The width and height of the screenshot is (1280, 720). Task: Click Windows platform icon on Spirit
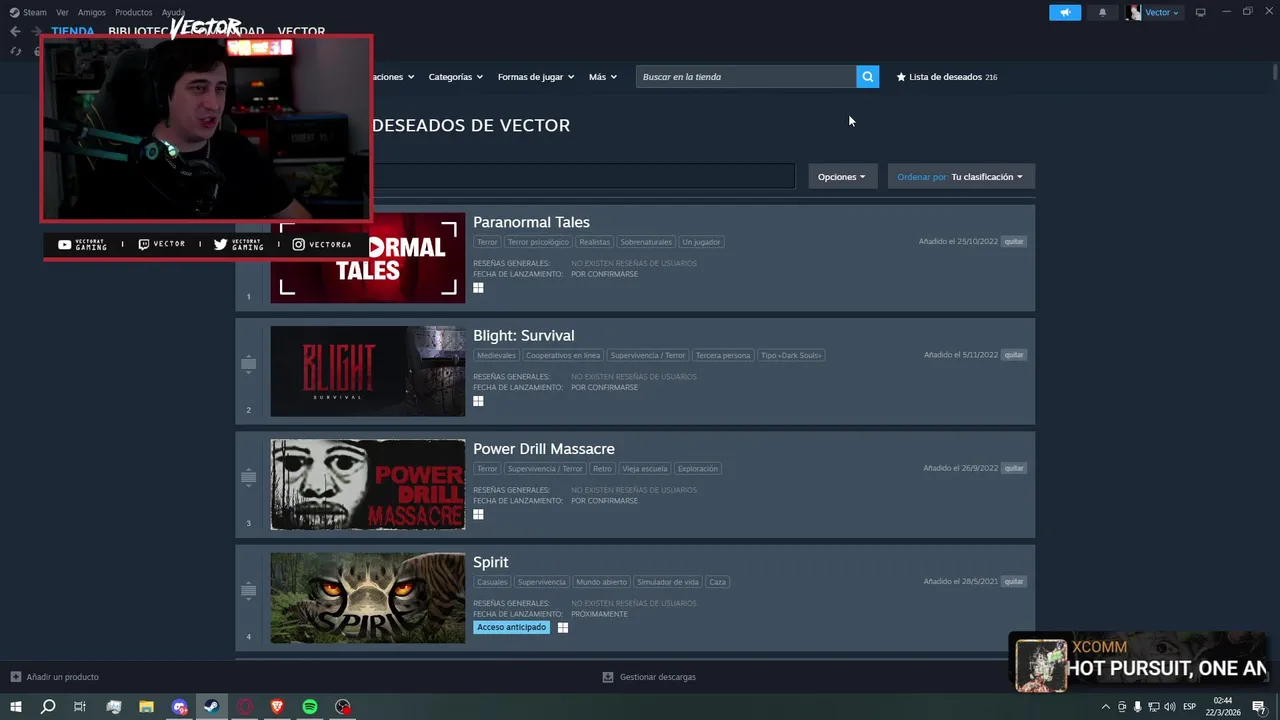coord(563,627)
